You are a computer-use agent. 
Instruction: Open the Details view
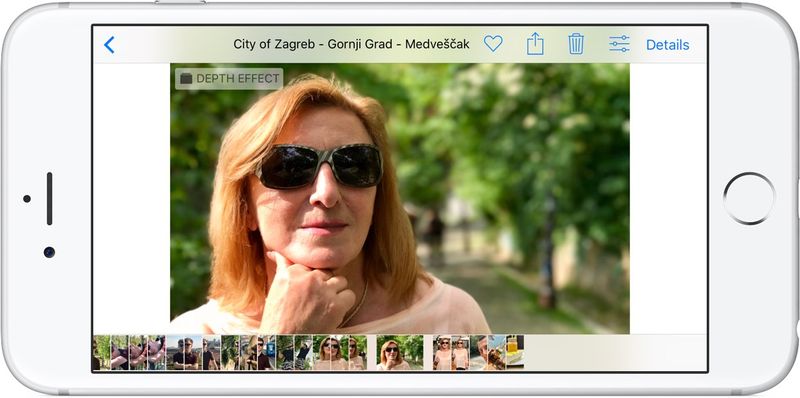coord(667,45)
